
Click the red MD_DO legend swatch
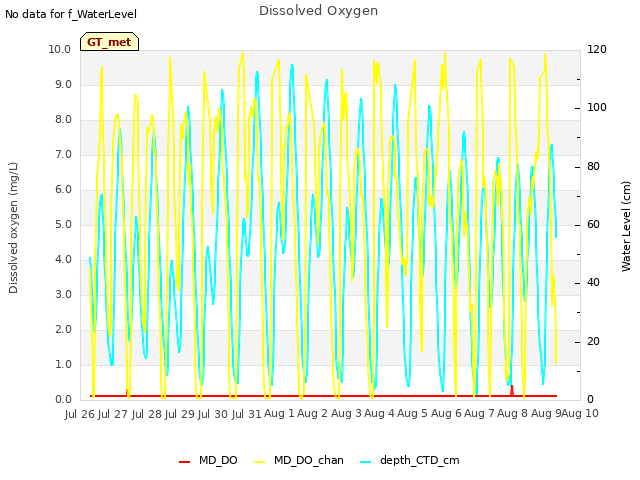pyautogui.click(x=184, y=461)
